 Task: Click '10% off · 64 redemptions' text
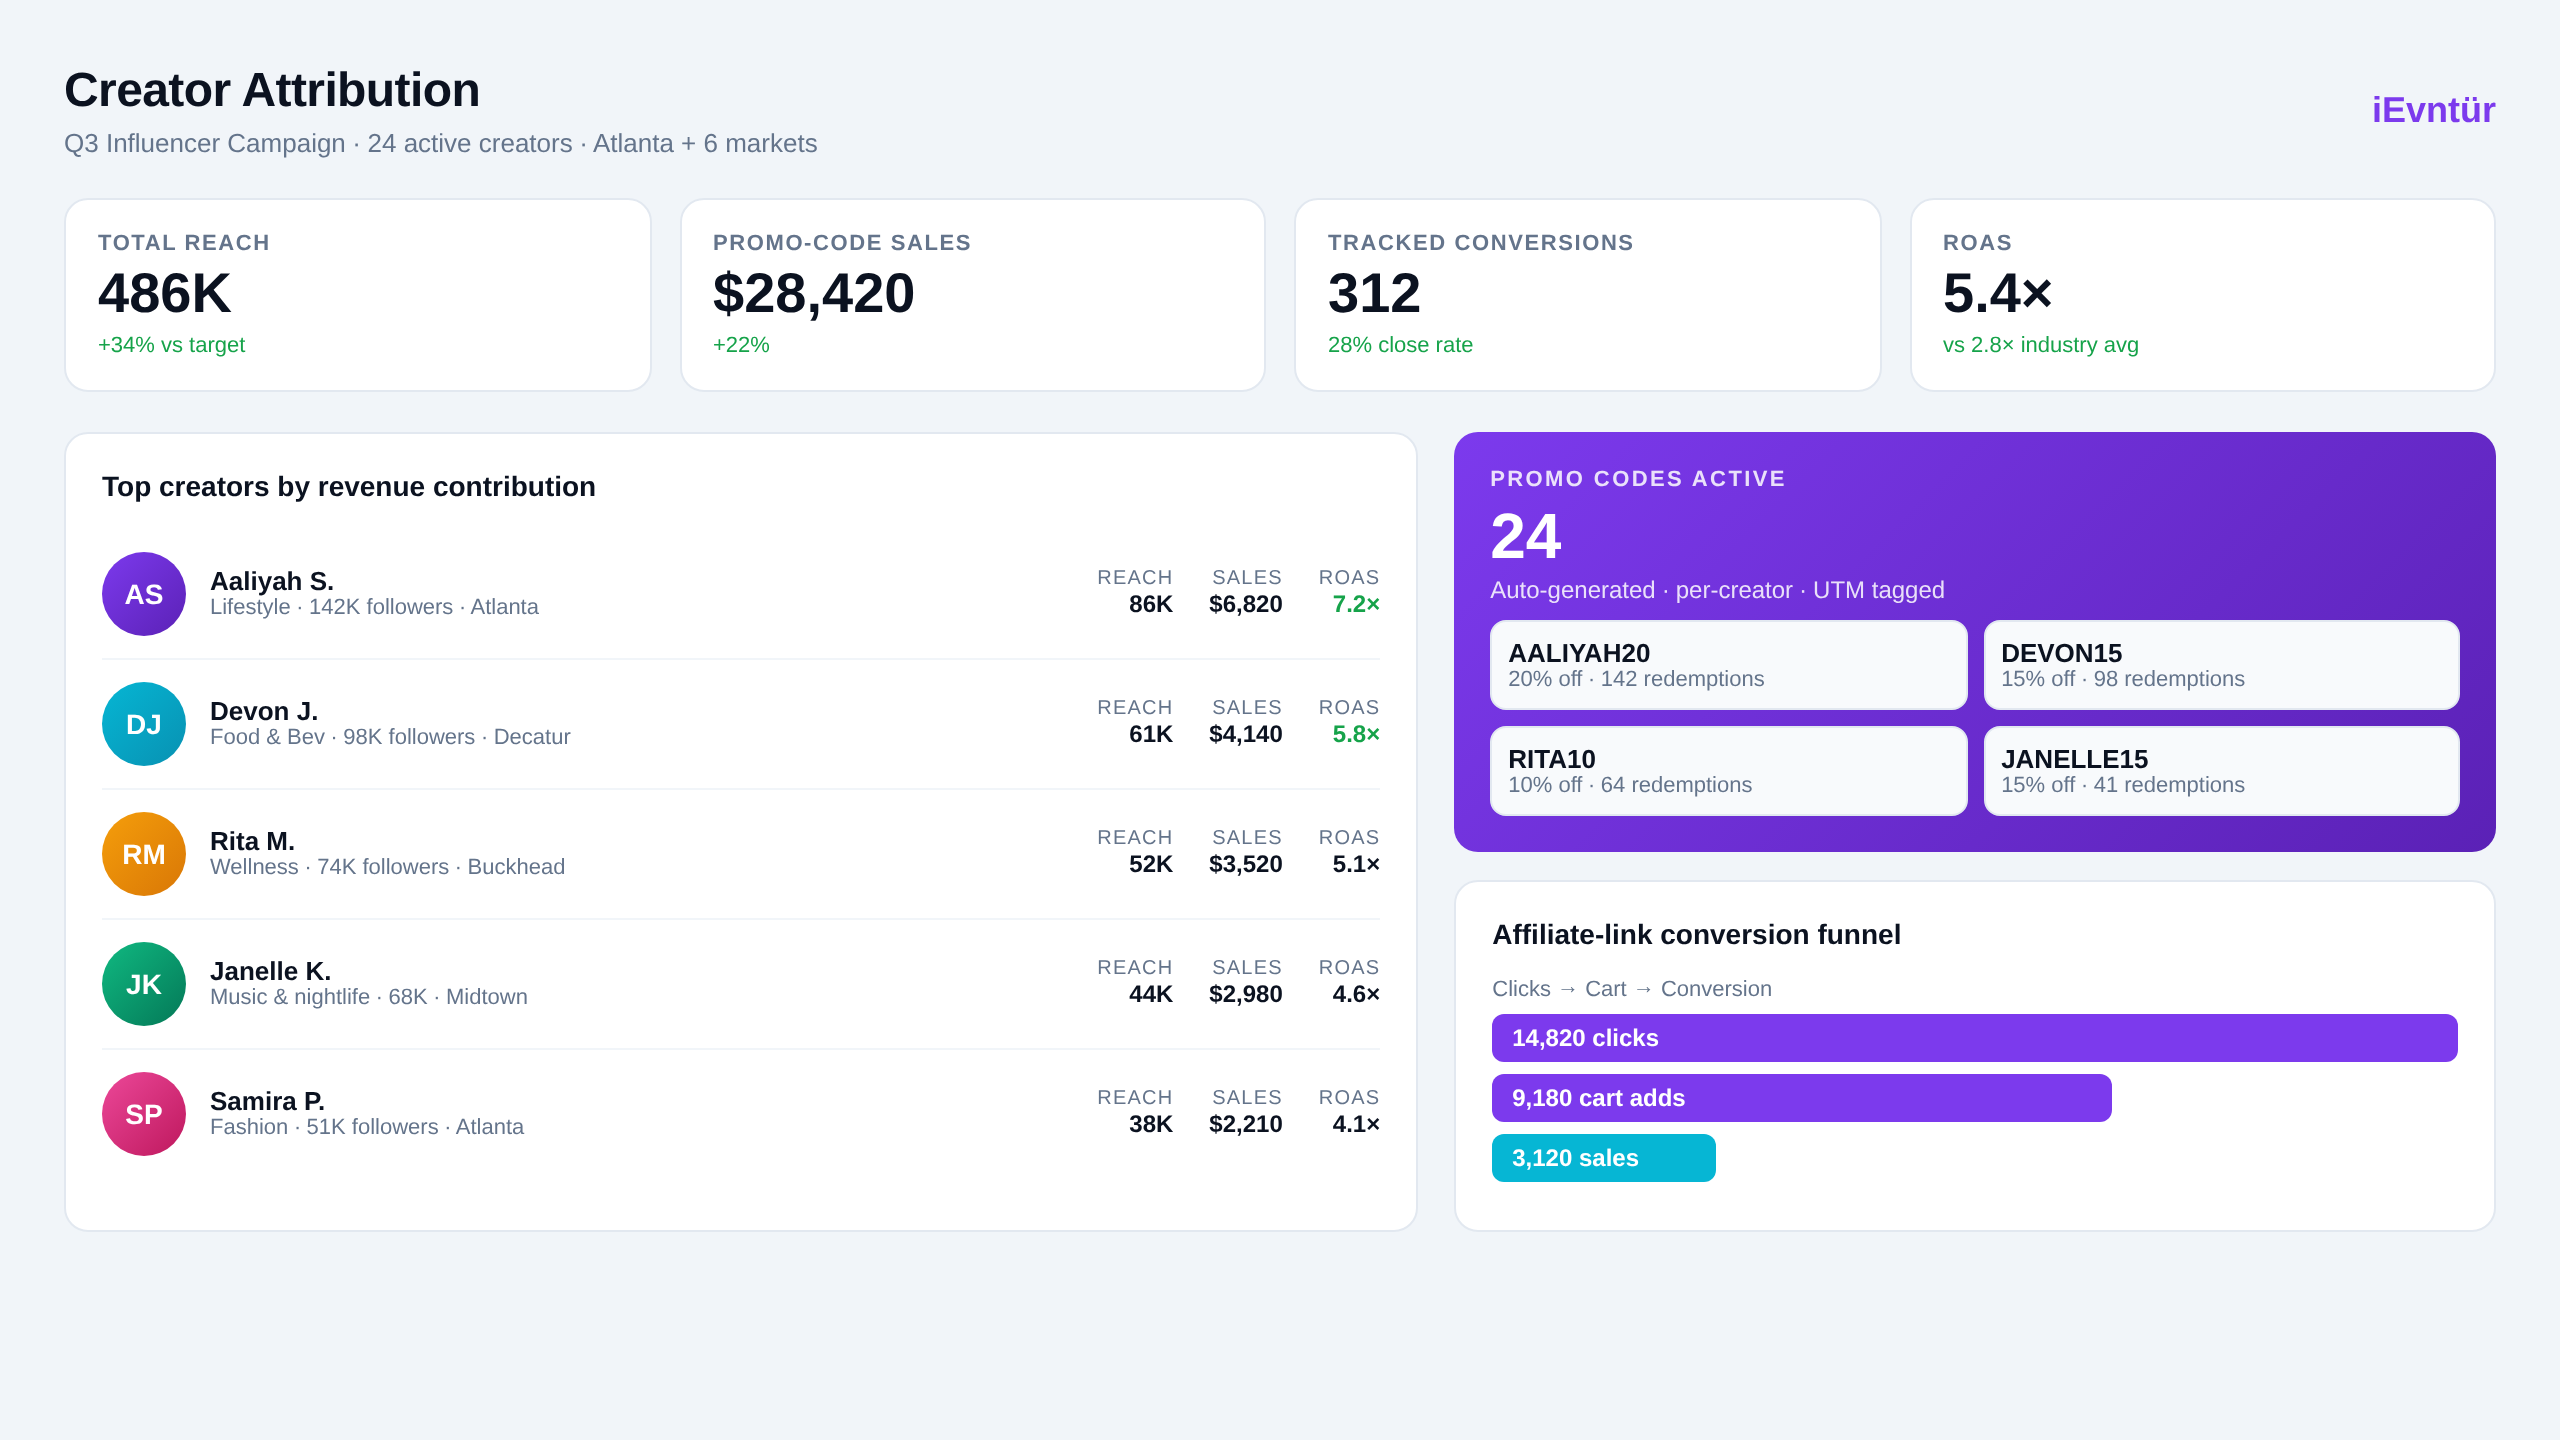(1630, 785)
